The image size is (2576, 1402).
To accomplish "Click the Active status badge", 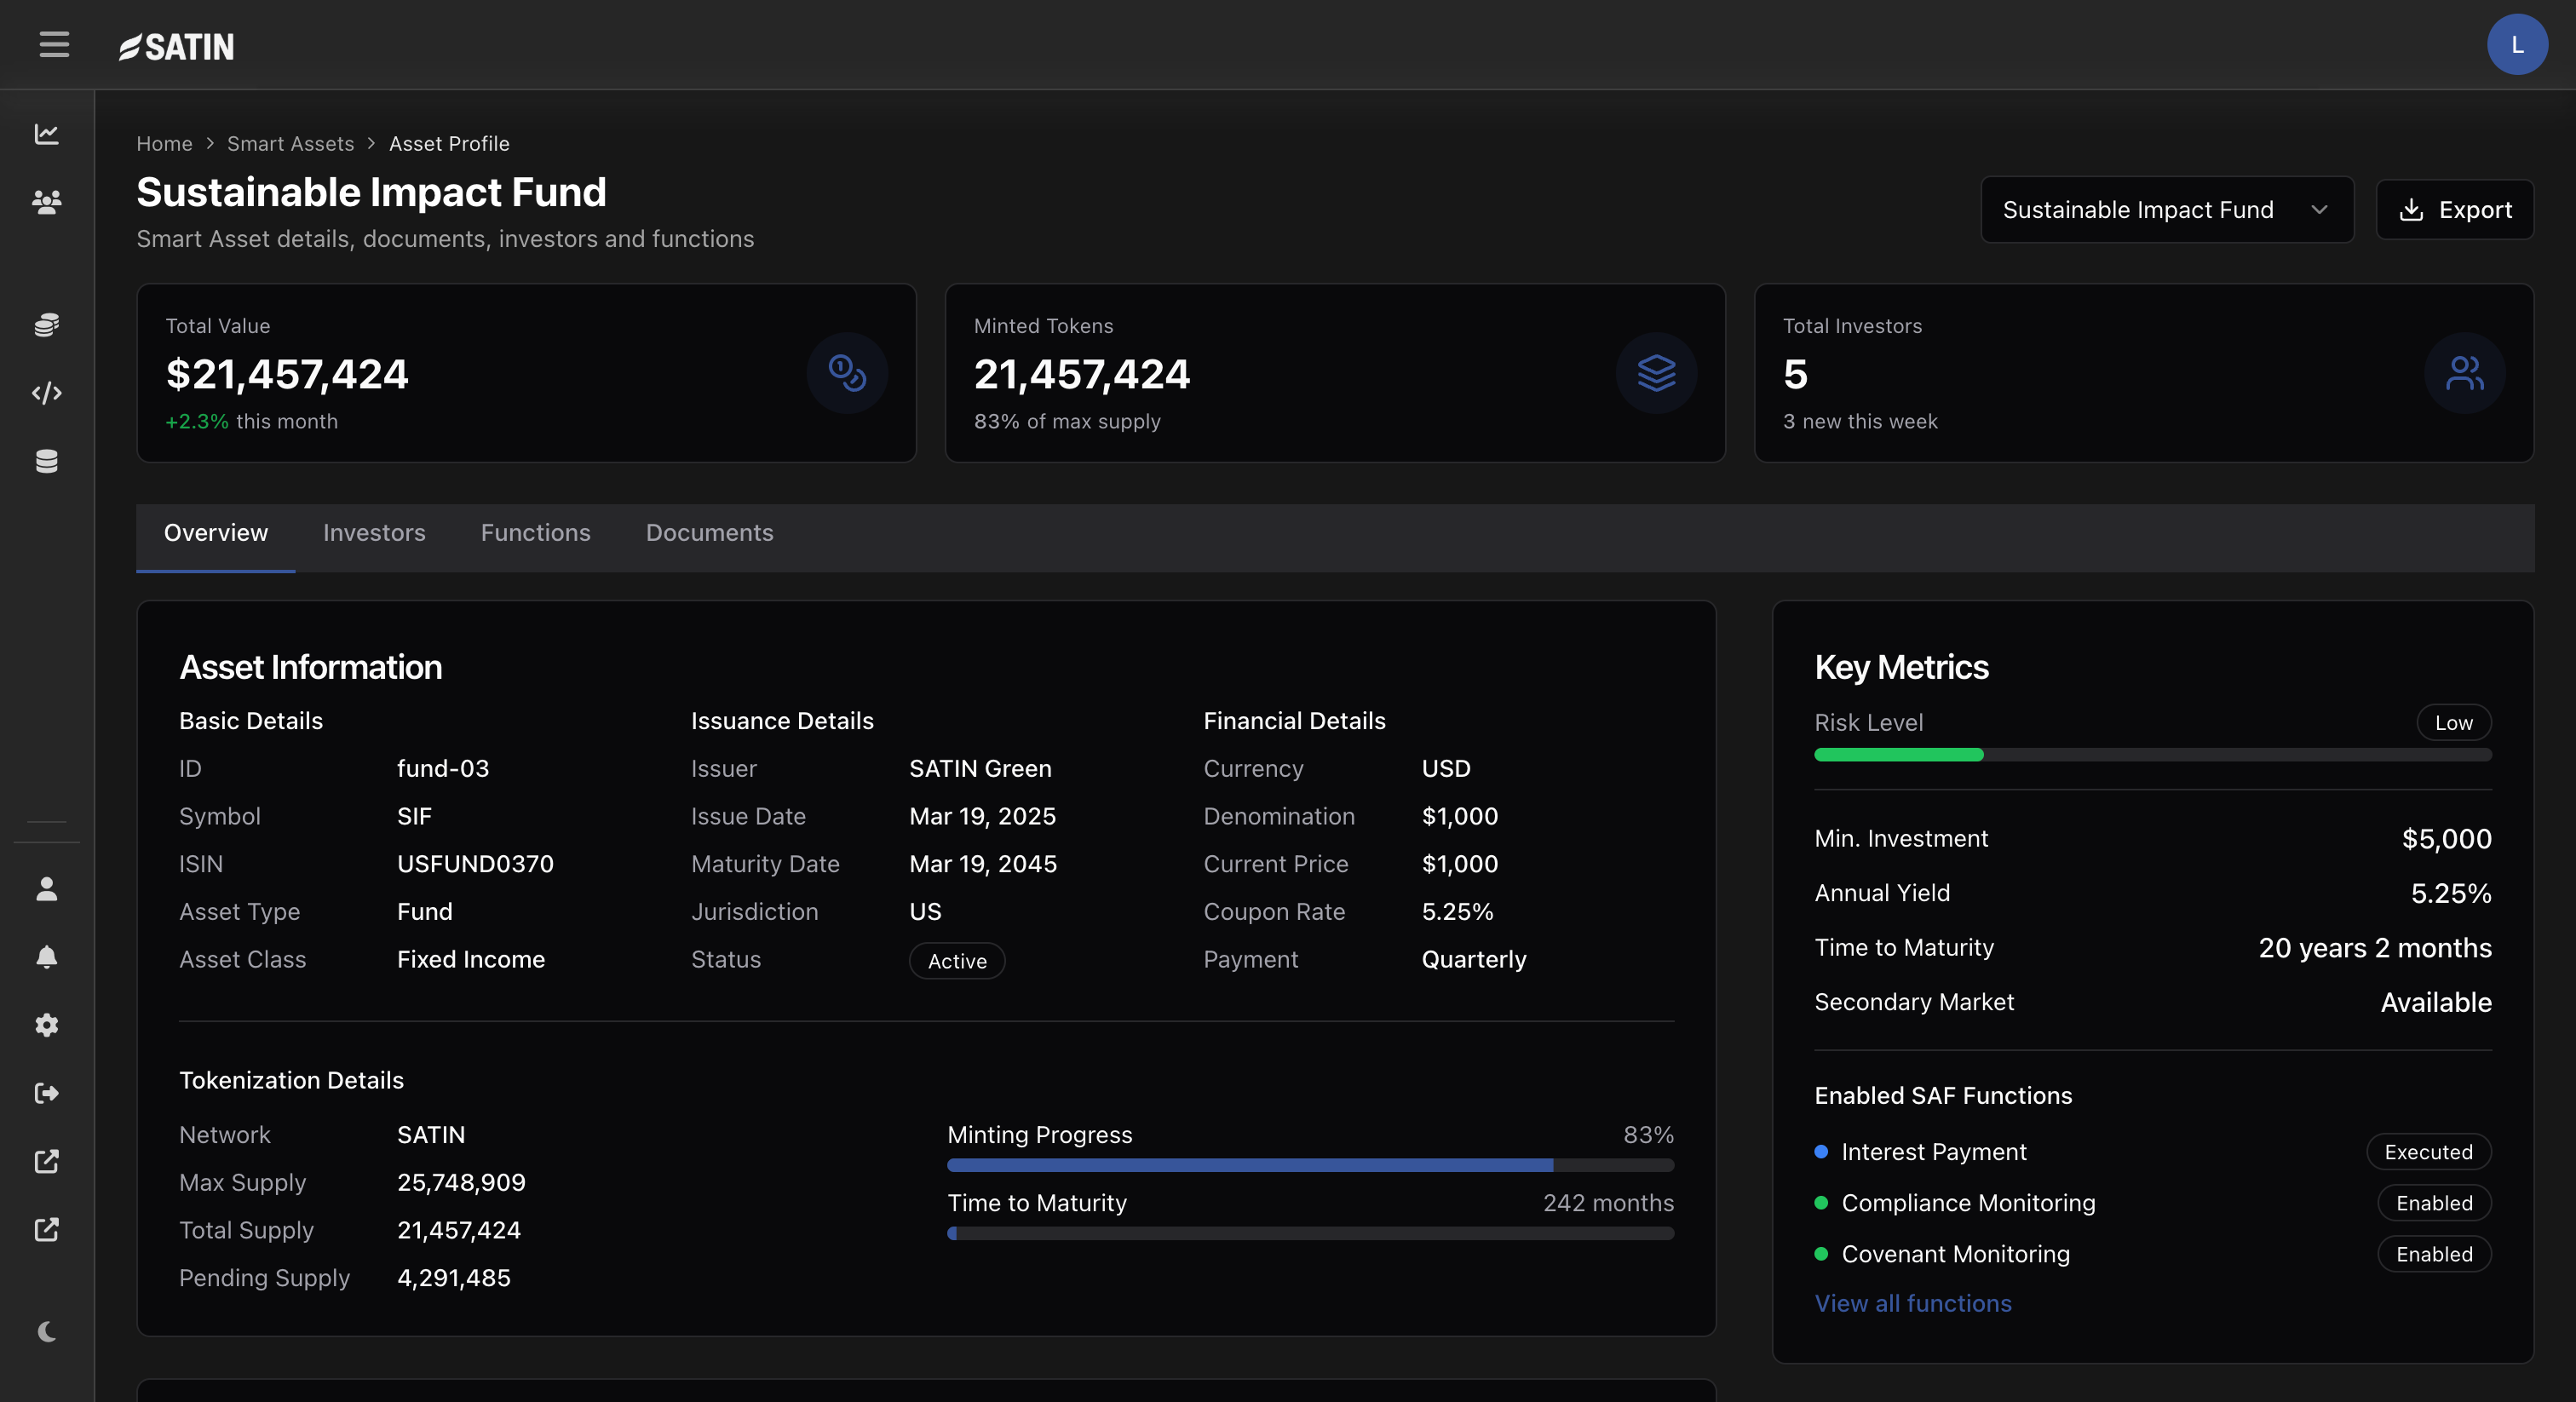I will click(957, 961).
